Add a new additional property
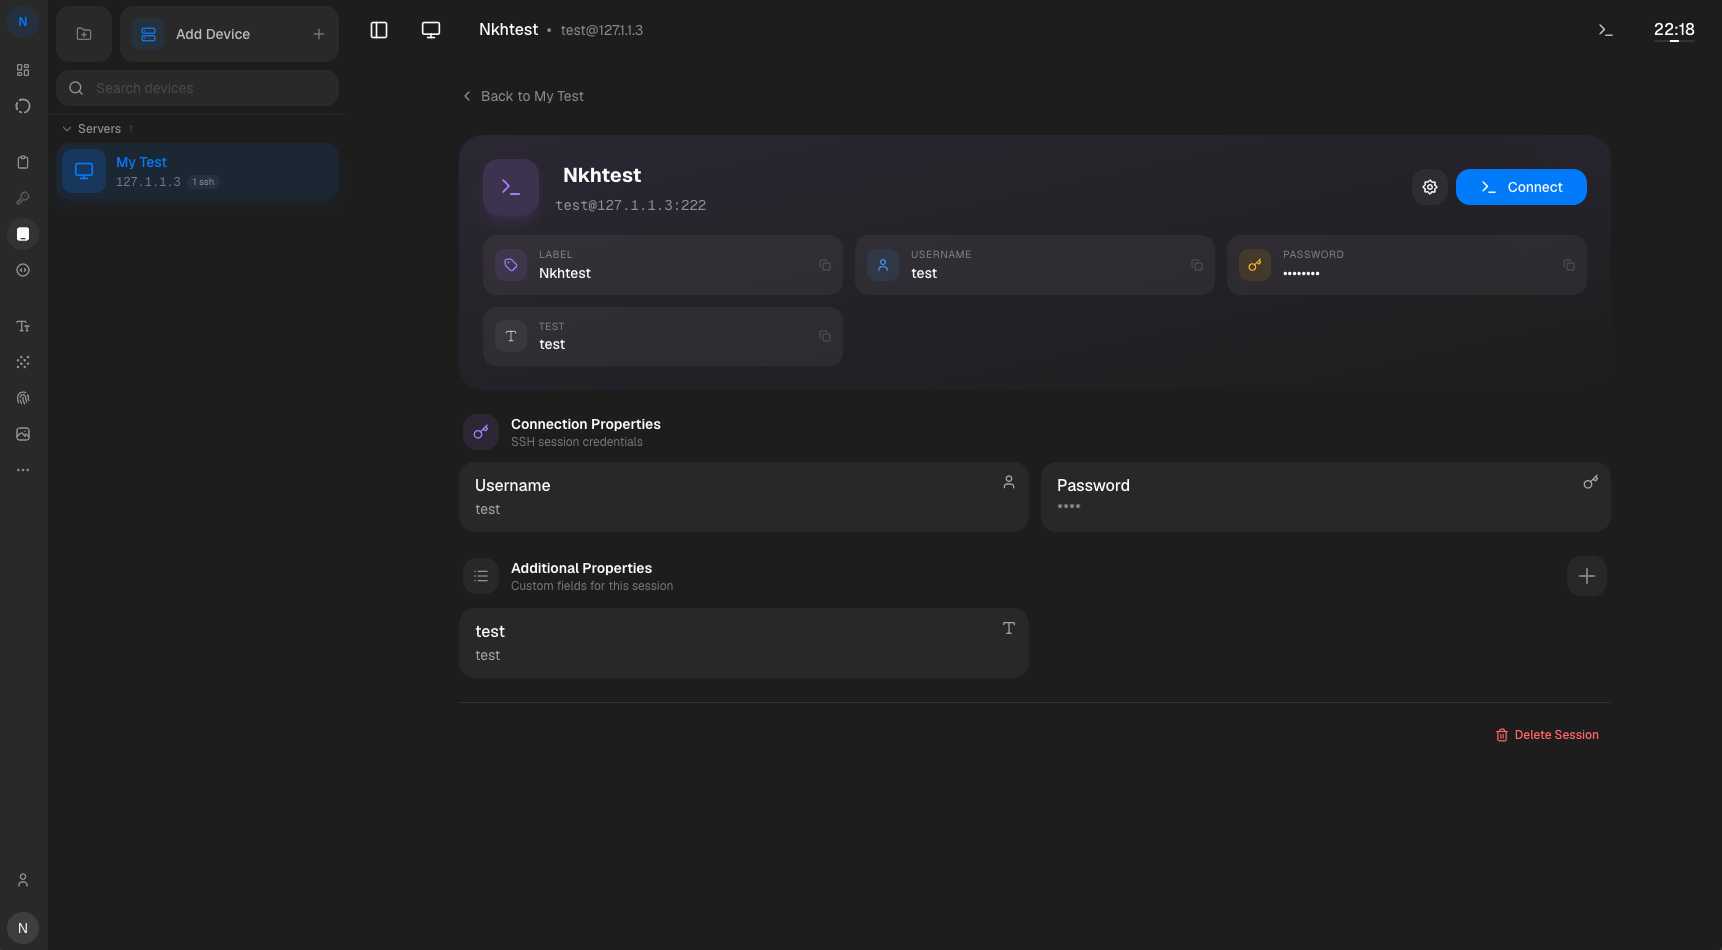1722x950 pixels. 1587,576
